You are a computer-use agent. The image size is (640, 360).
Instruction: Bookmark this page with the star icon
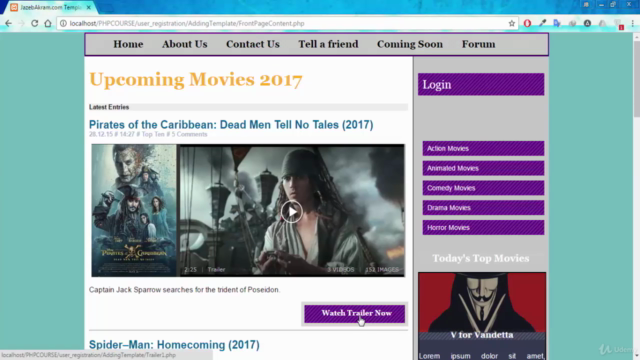pyautogui.click(x=511, y=23)
